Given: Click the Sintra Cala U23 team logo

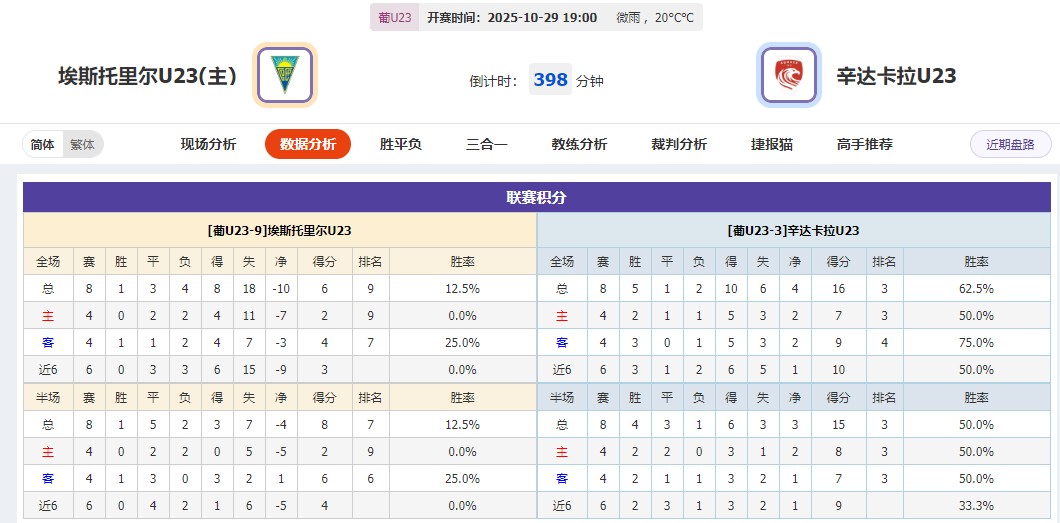Looking at the screenshot, I should 789,75.
